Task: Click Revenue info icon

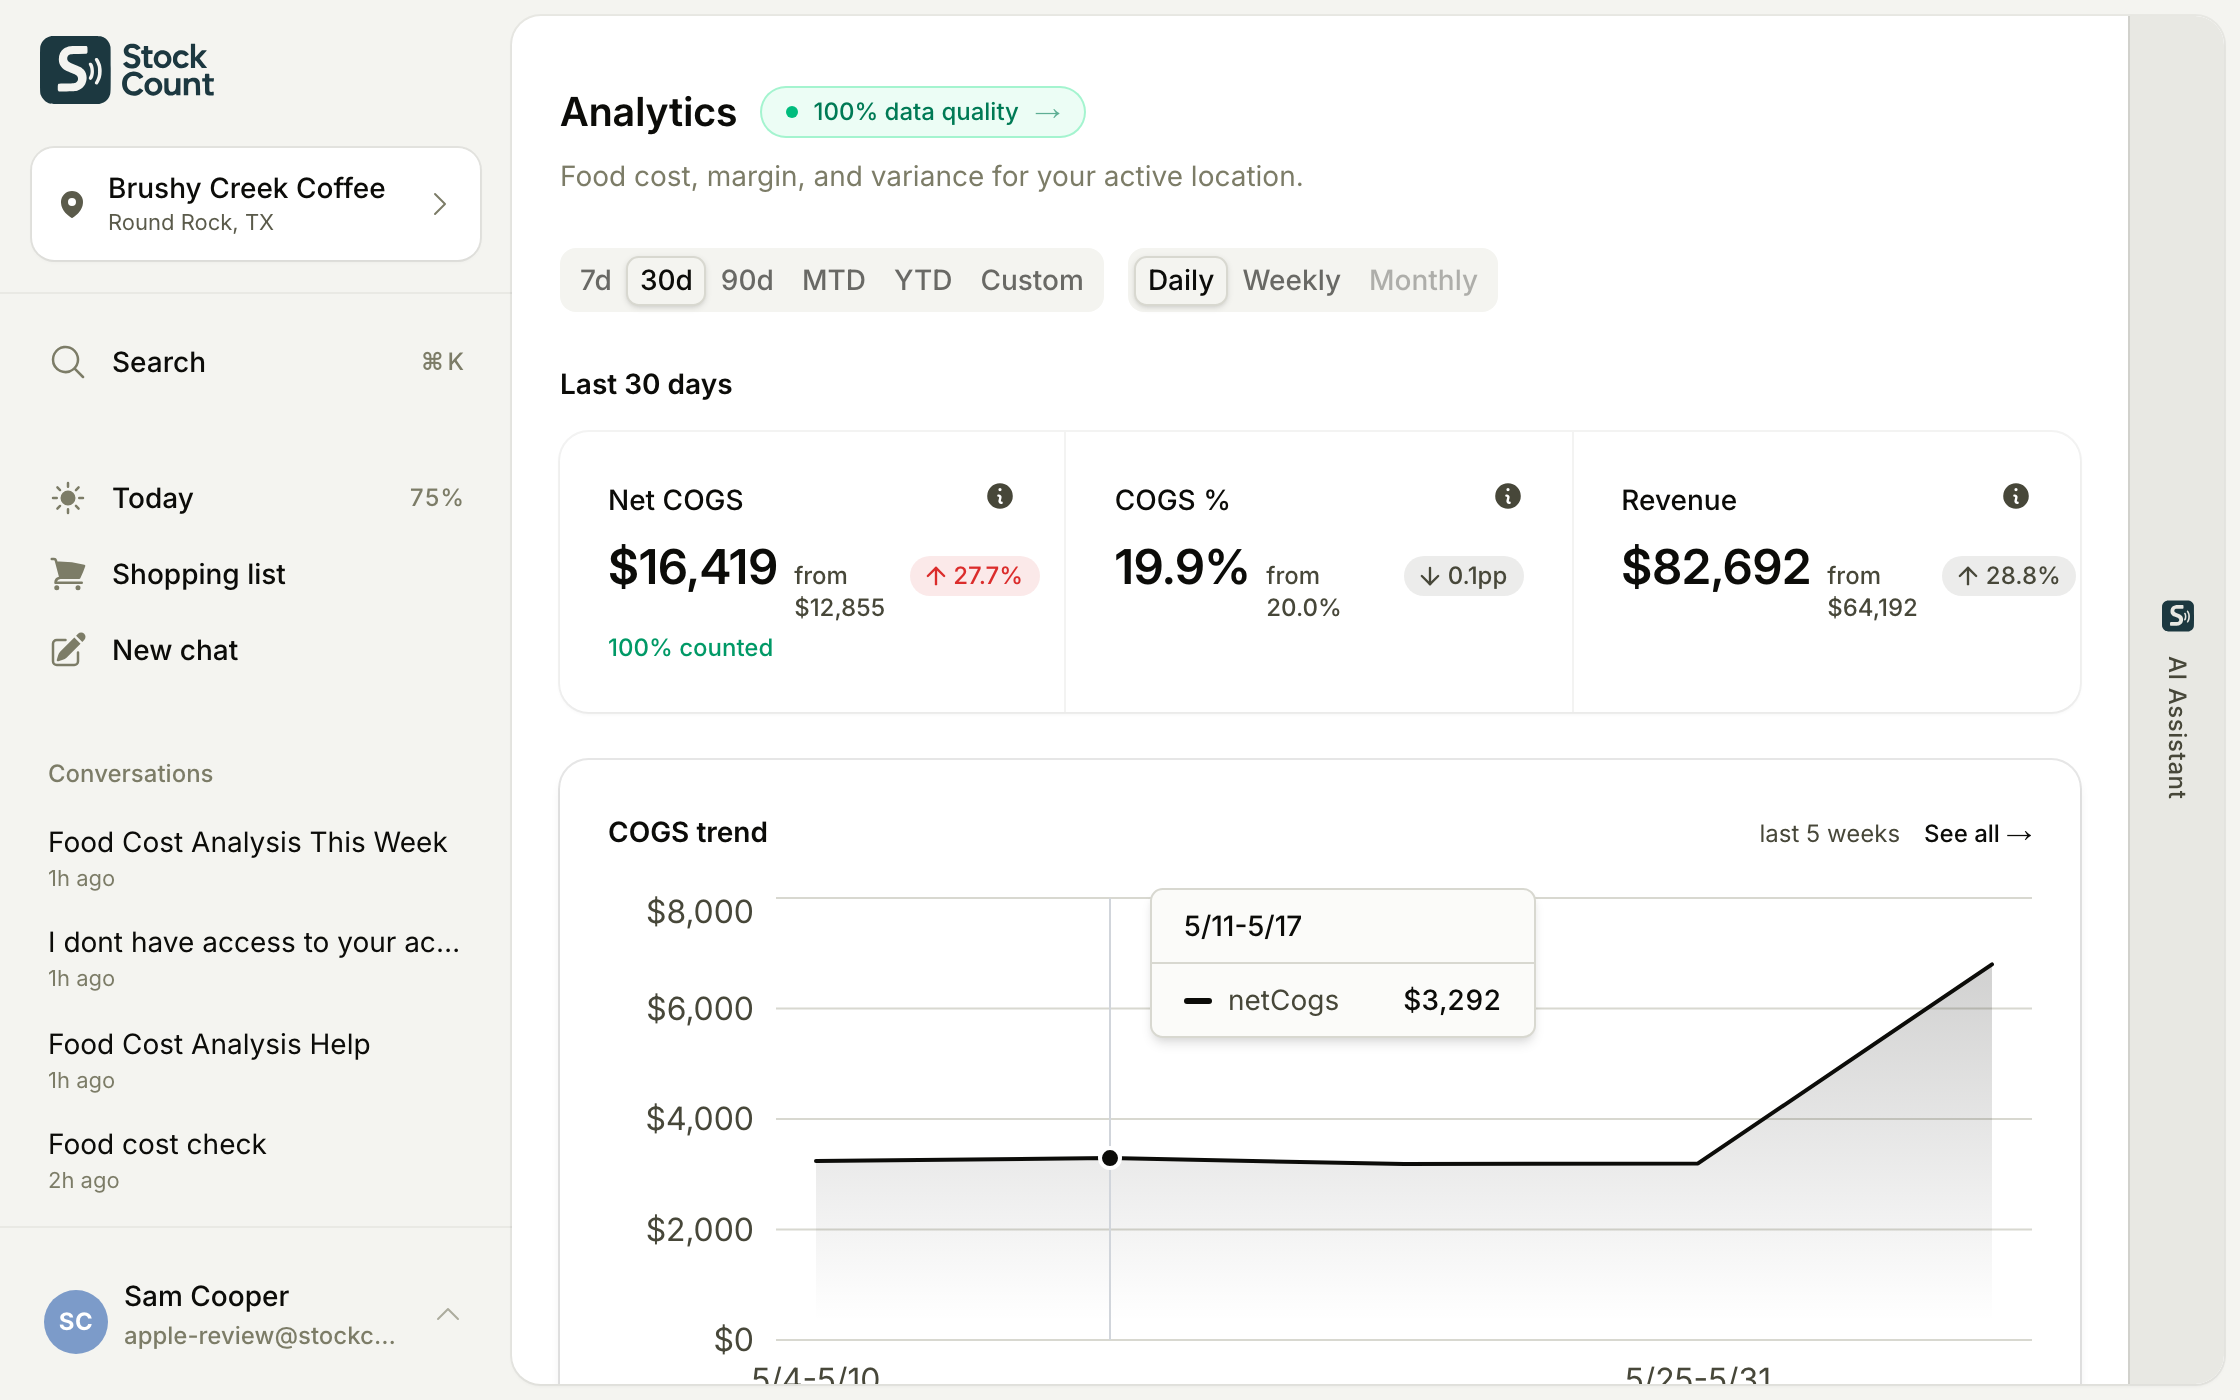Action: click(x=2016, y=496)
